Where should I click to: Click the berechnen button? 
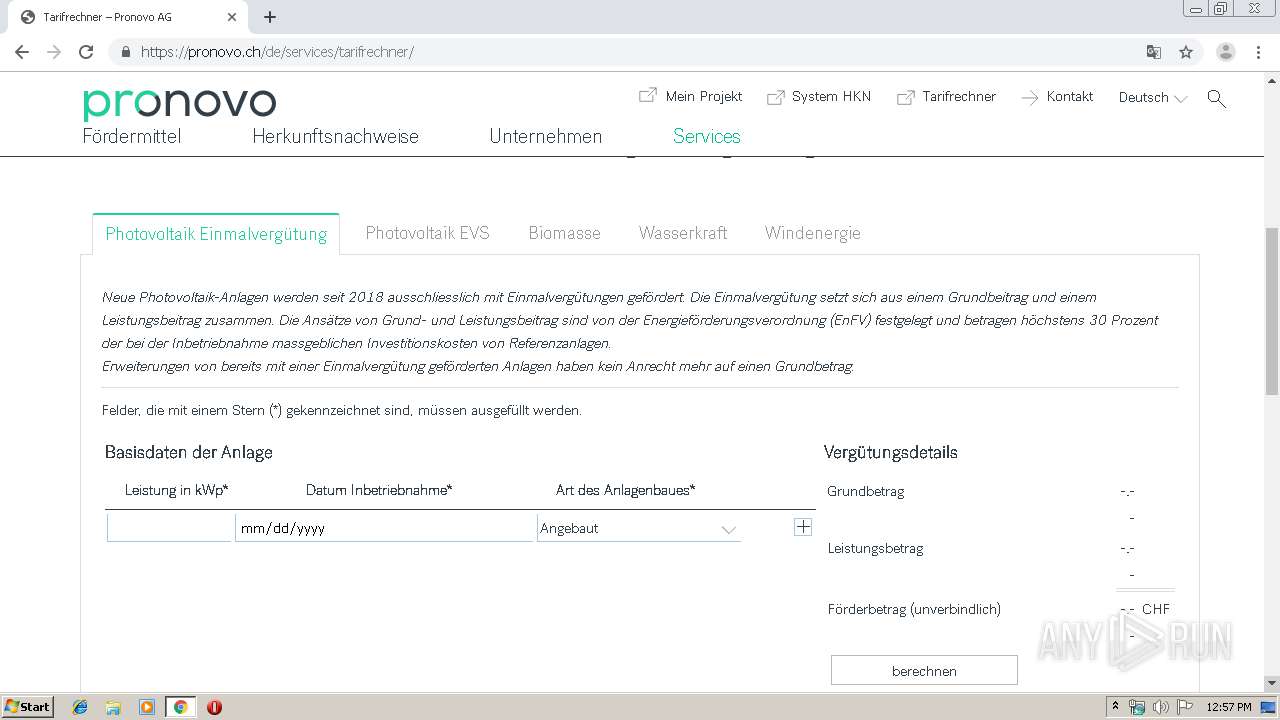[924, 671]
